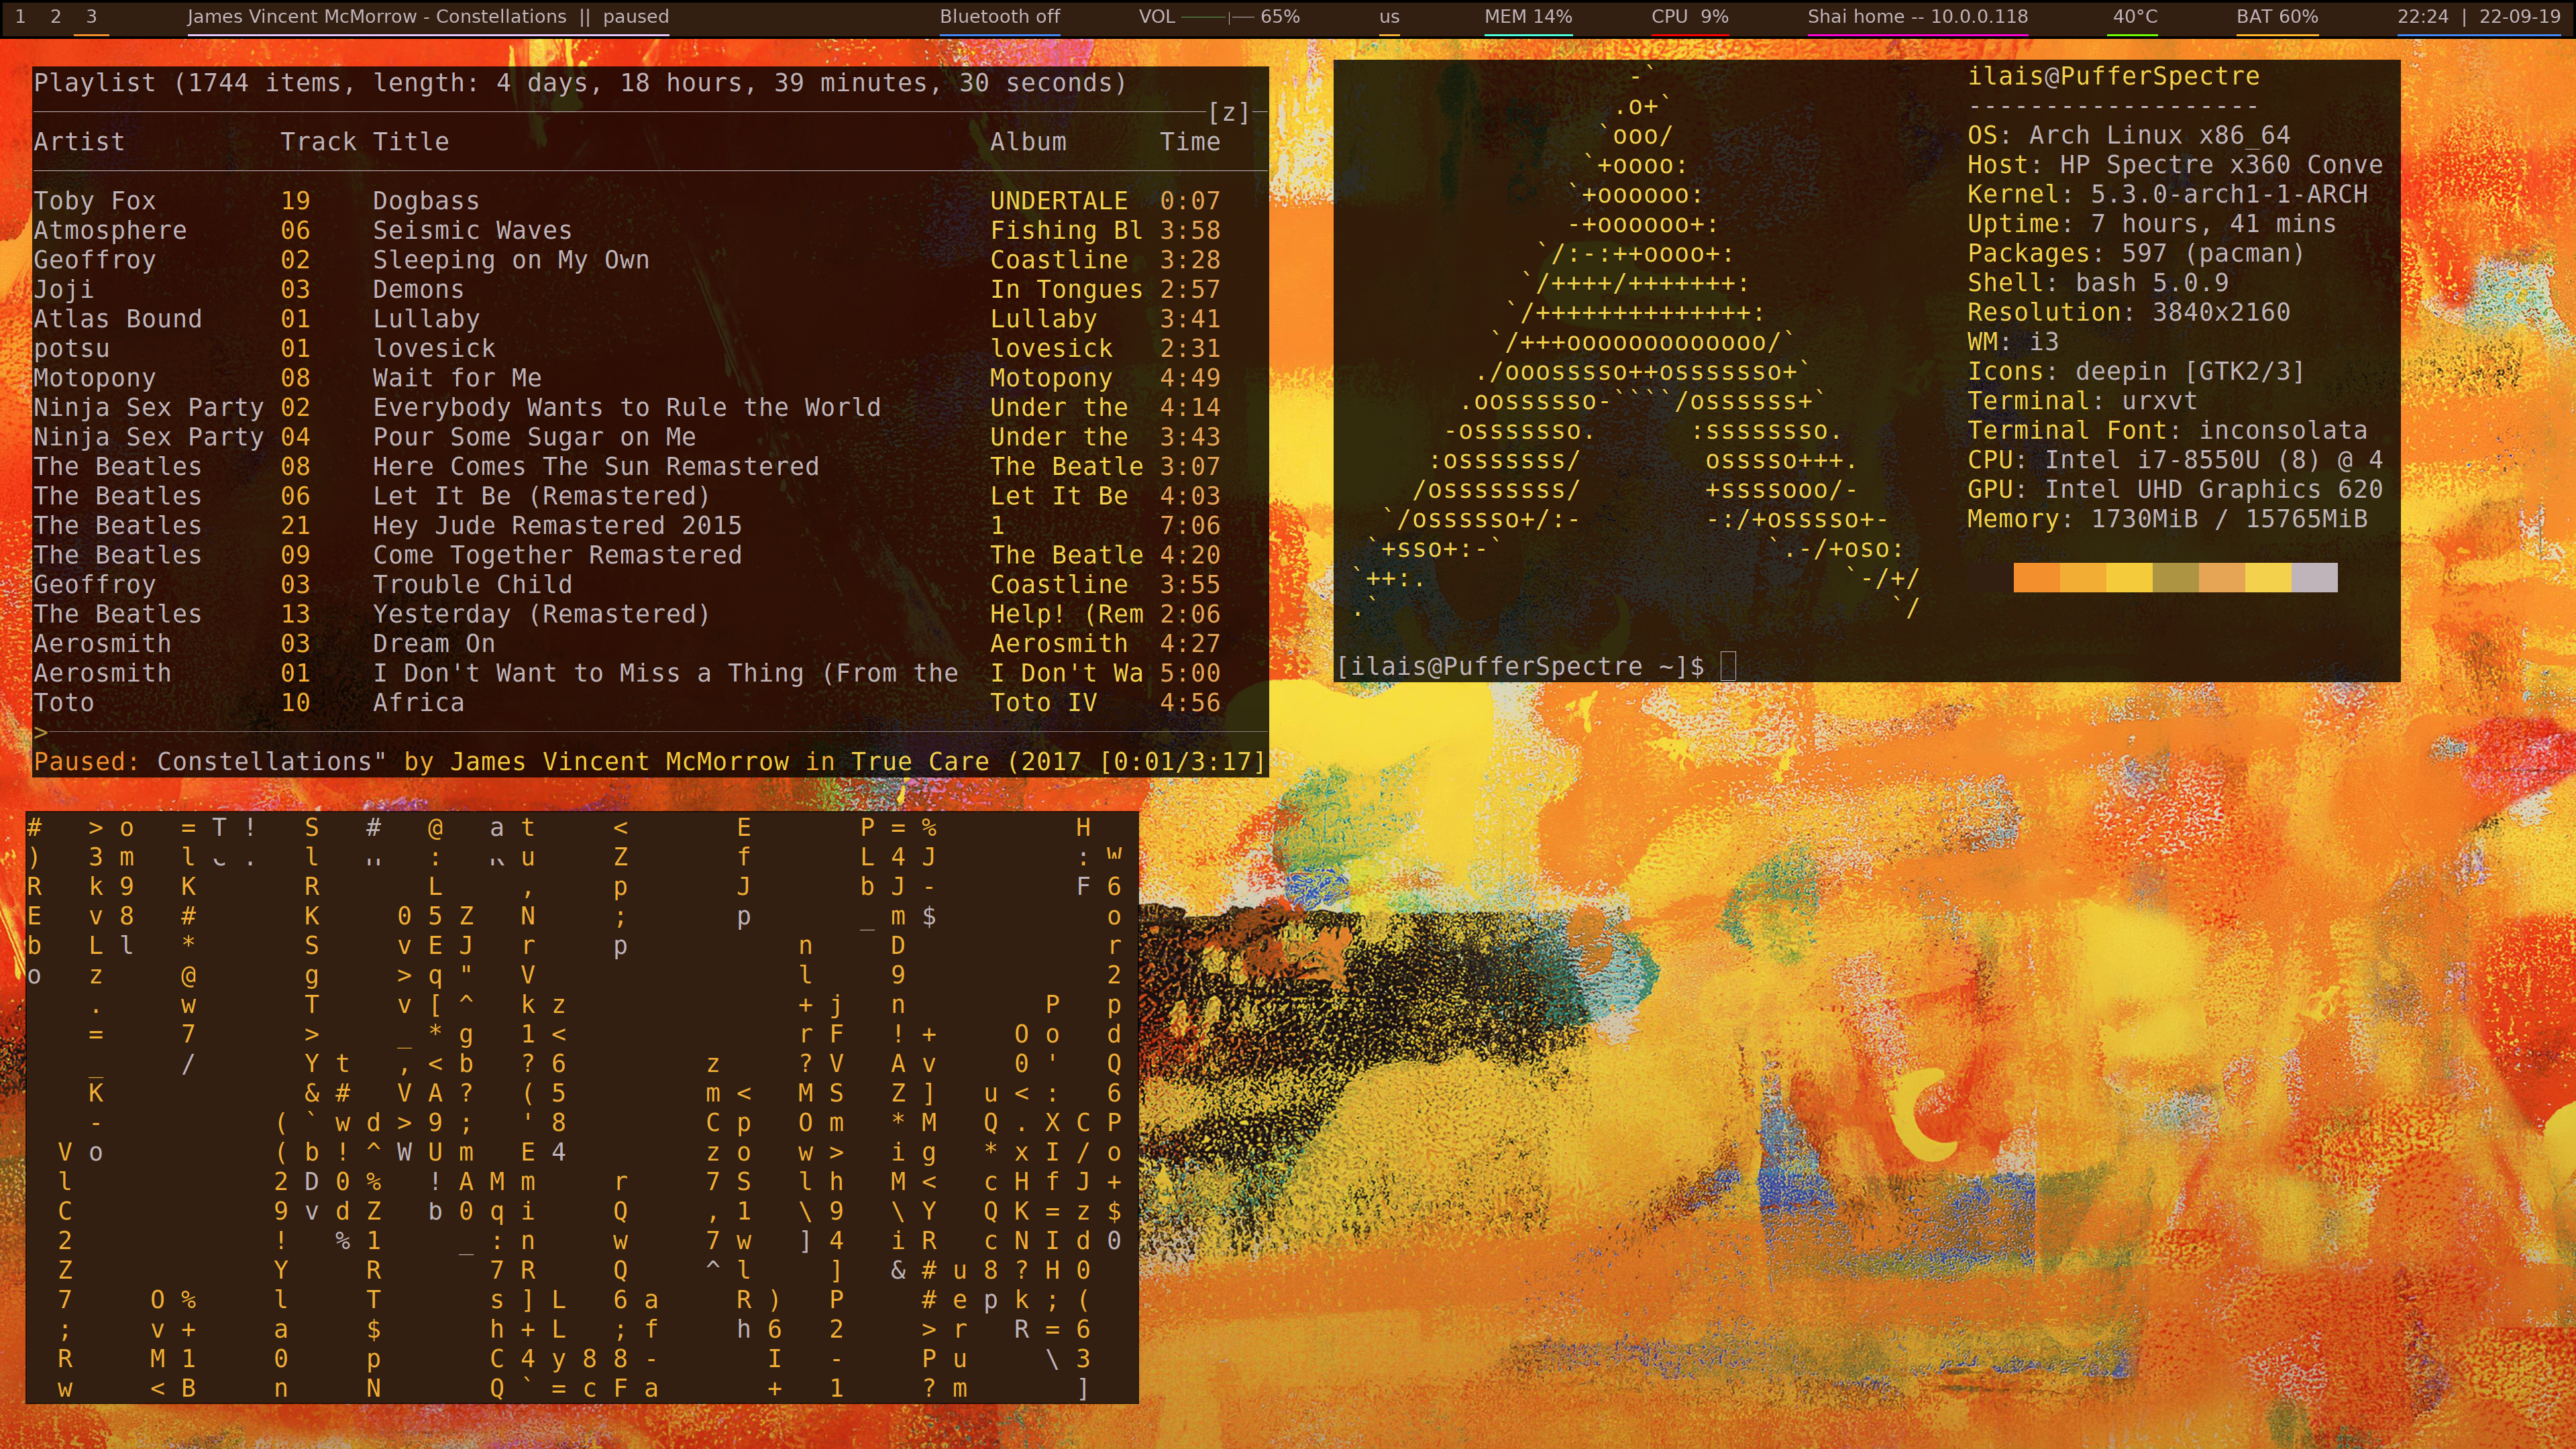Click the Kernel version line in neofetch
This screenshot has height=1449, width=2576.
click(x=2167, y=195)
